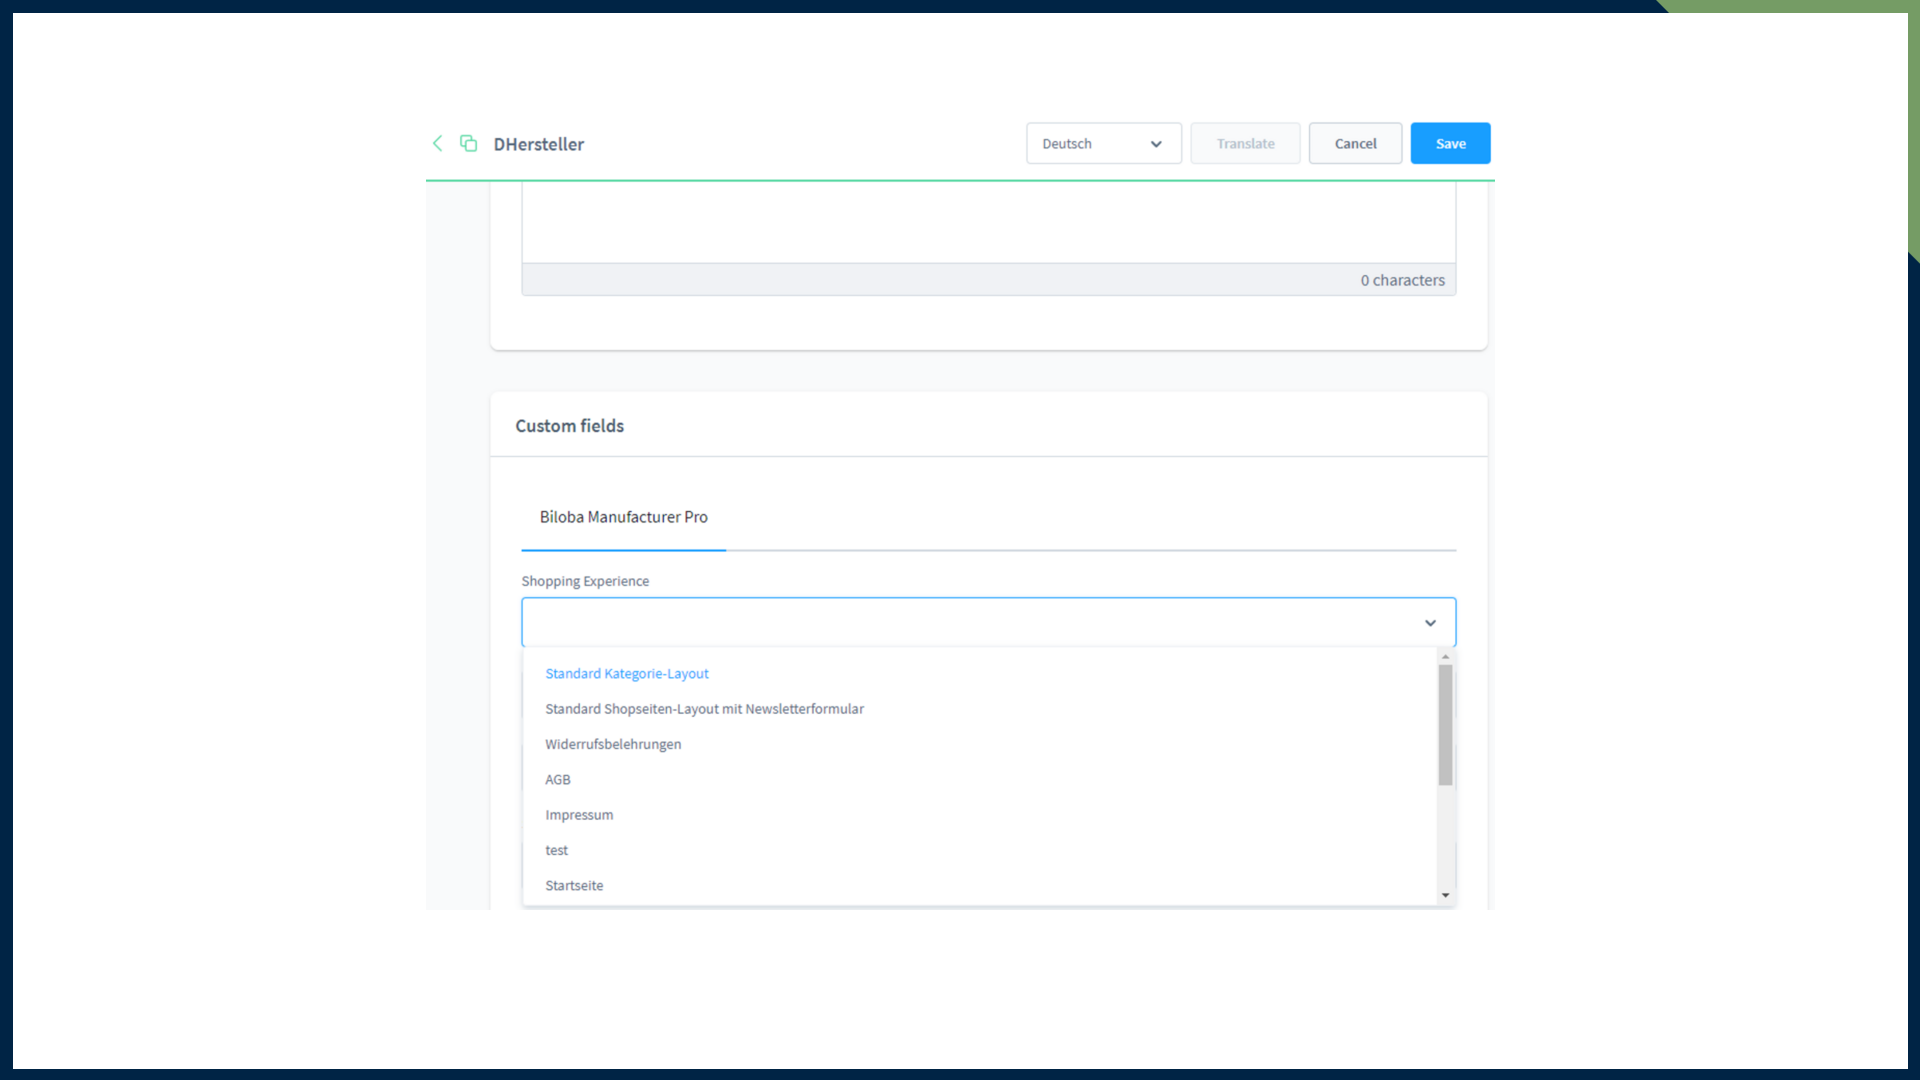Click inside the description text area
1920x1080 pixels.
987,222
